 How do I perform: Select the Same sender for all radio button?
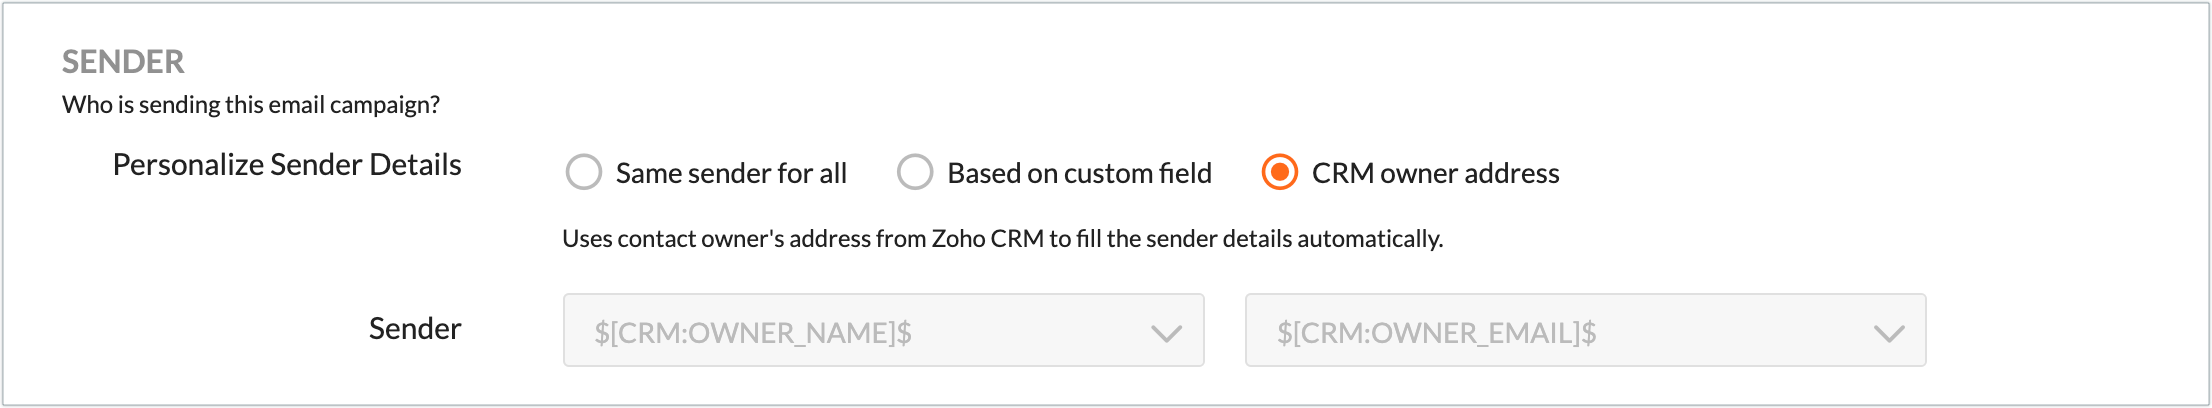584,172
